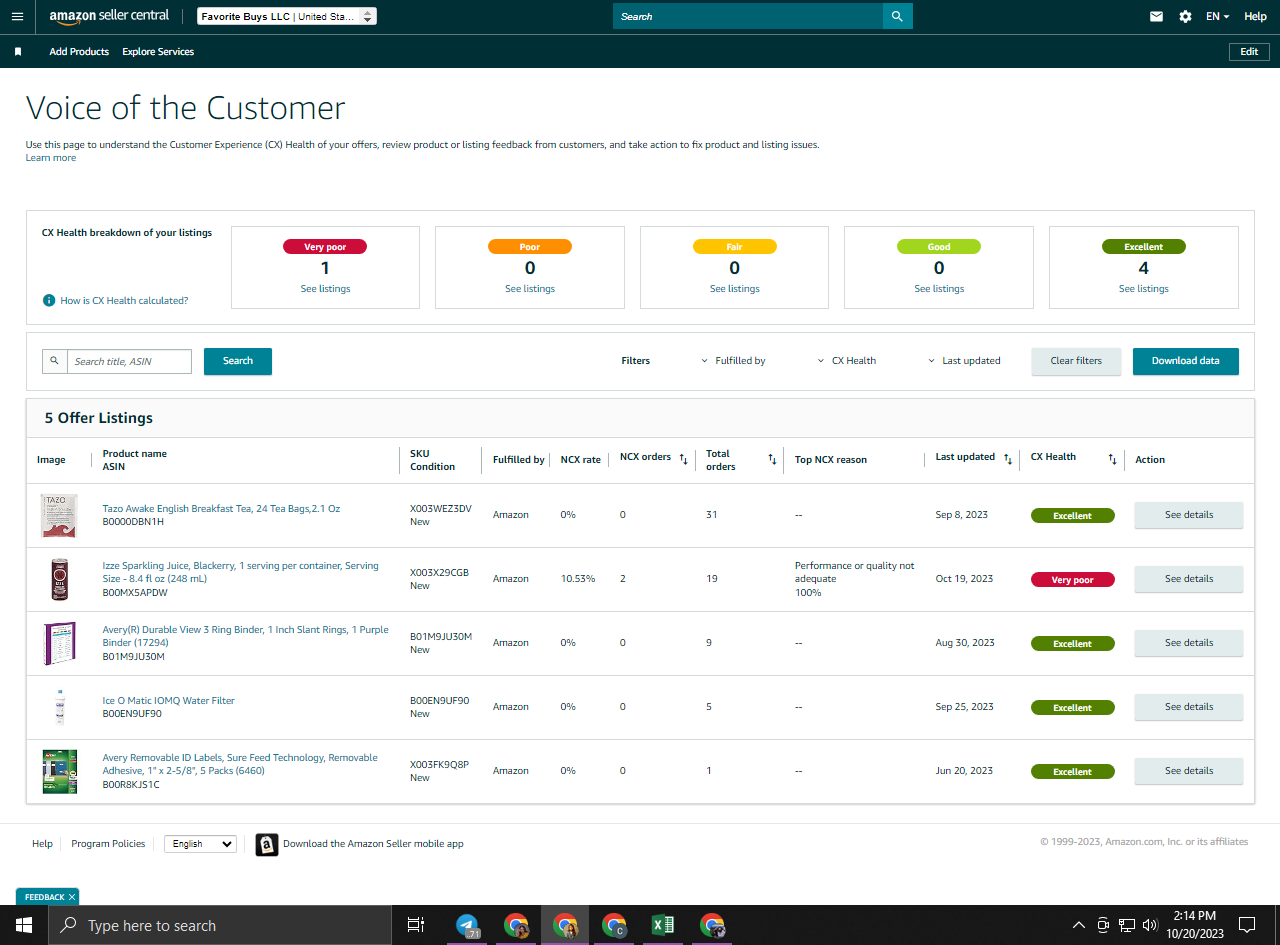This screenshot has height=945, width=1280.
Task: Sort by Last updated column header arrows
Action: point(1008,459)
